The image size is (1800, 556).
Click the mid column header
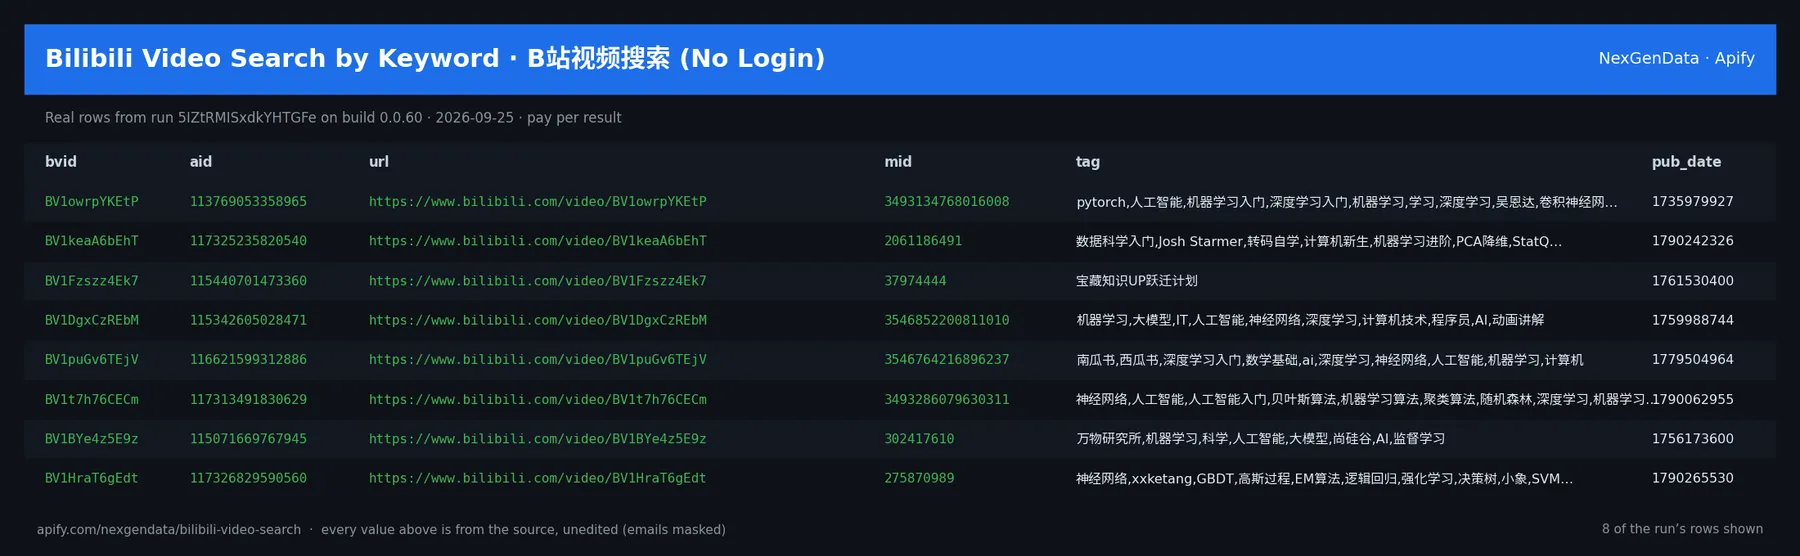[x=898, y=161]
